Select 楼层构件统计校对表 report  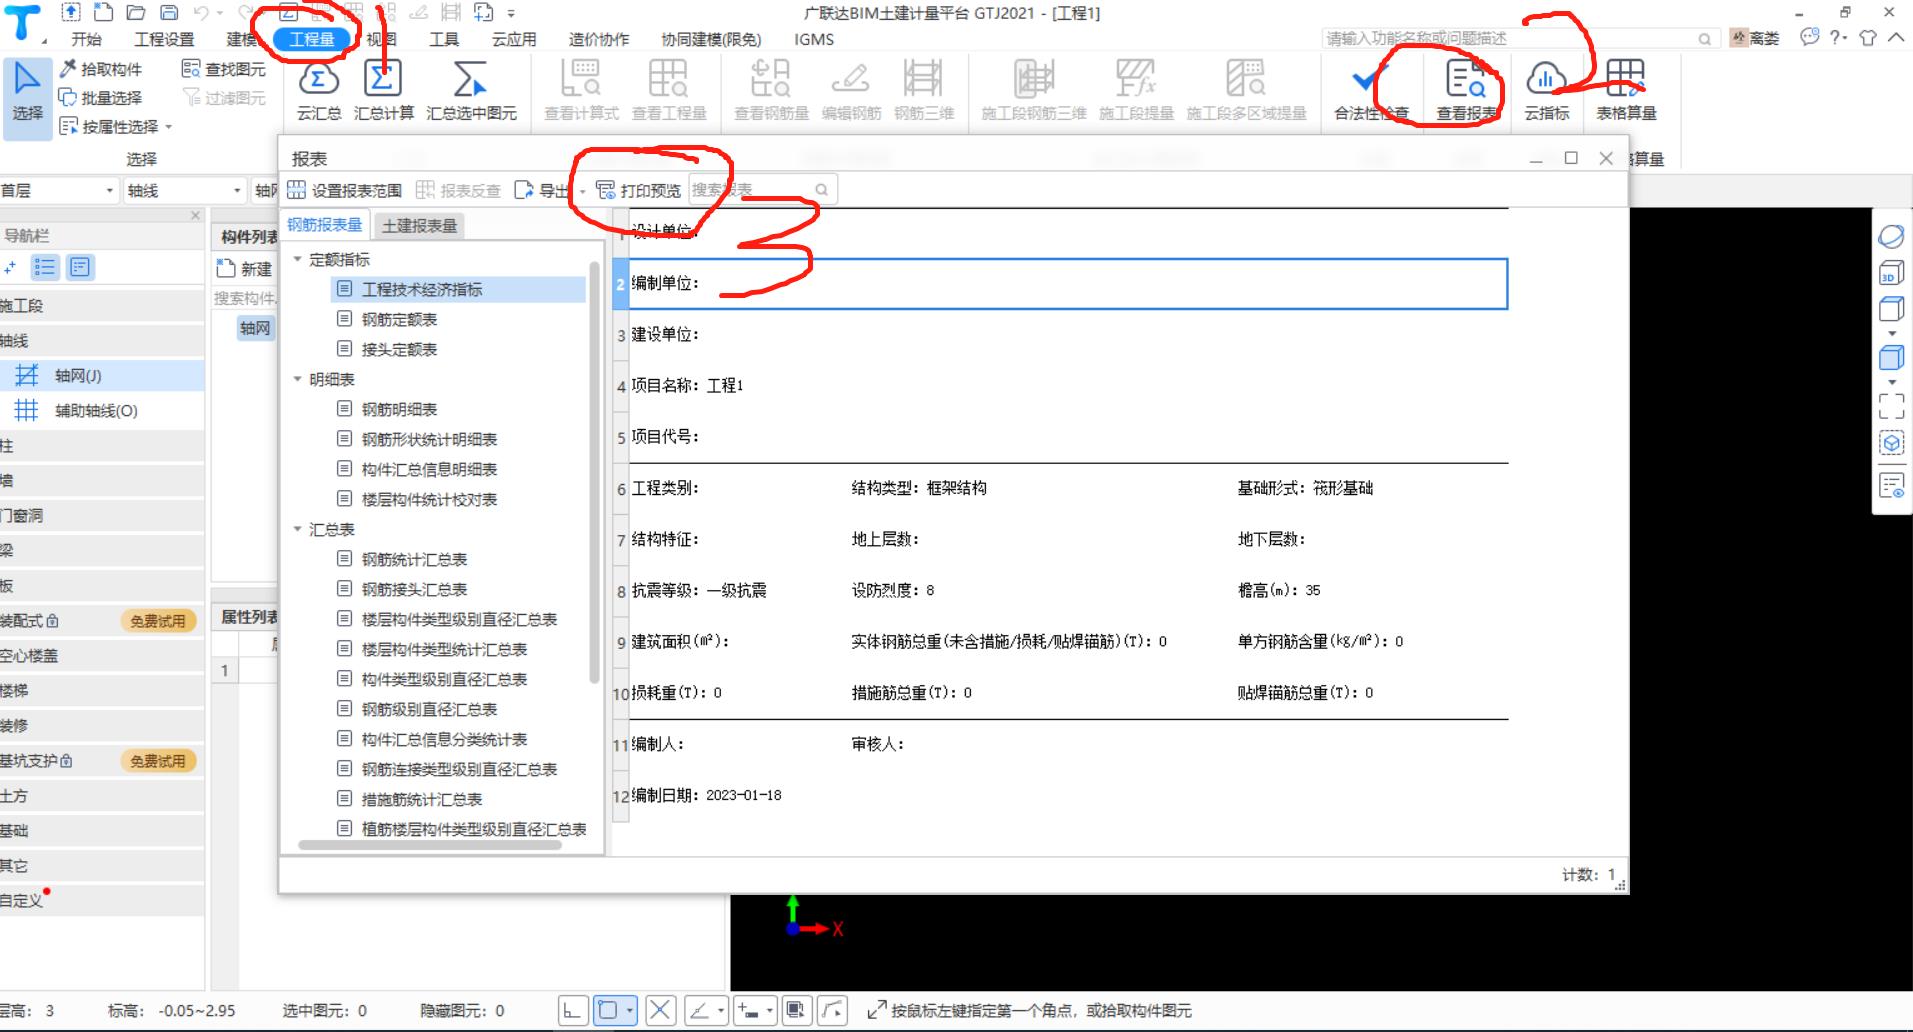429,499
